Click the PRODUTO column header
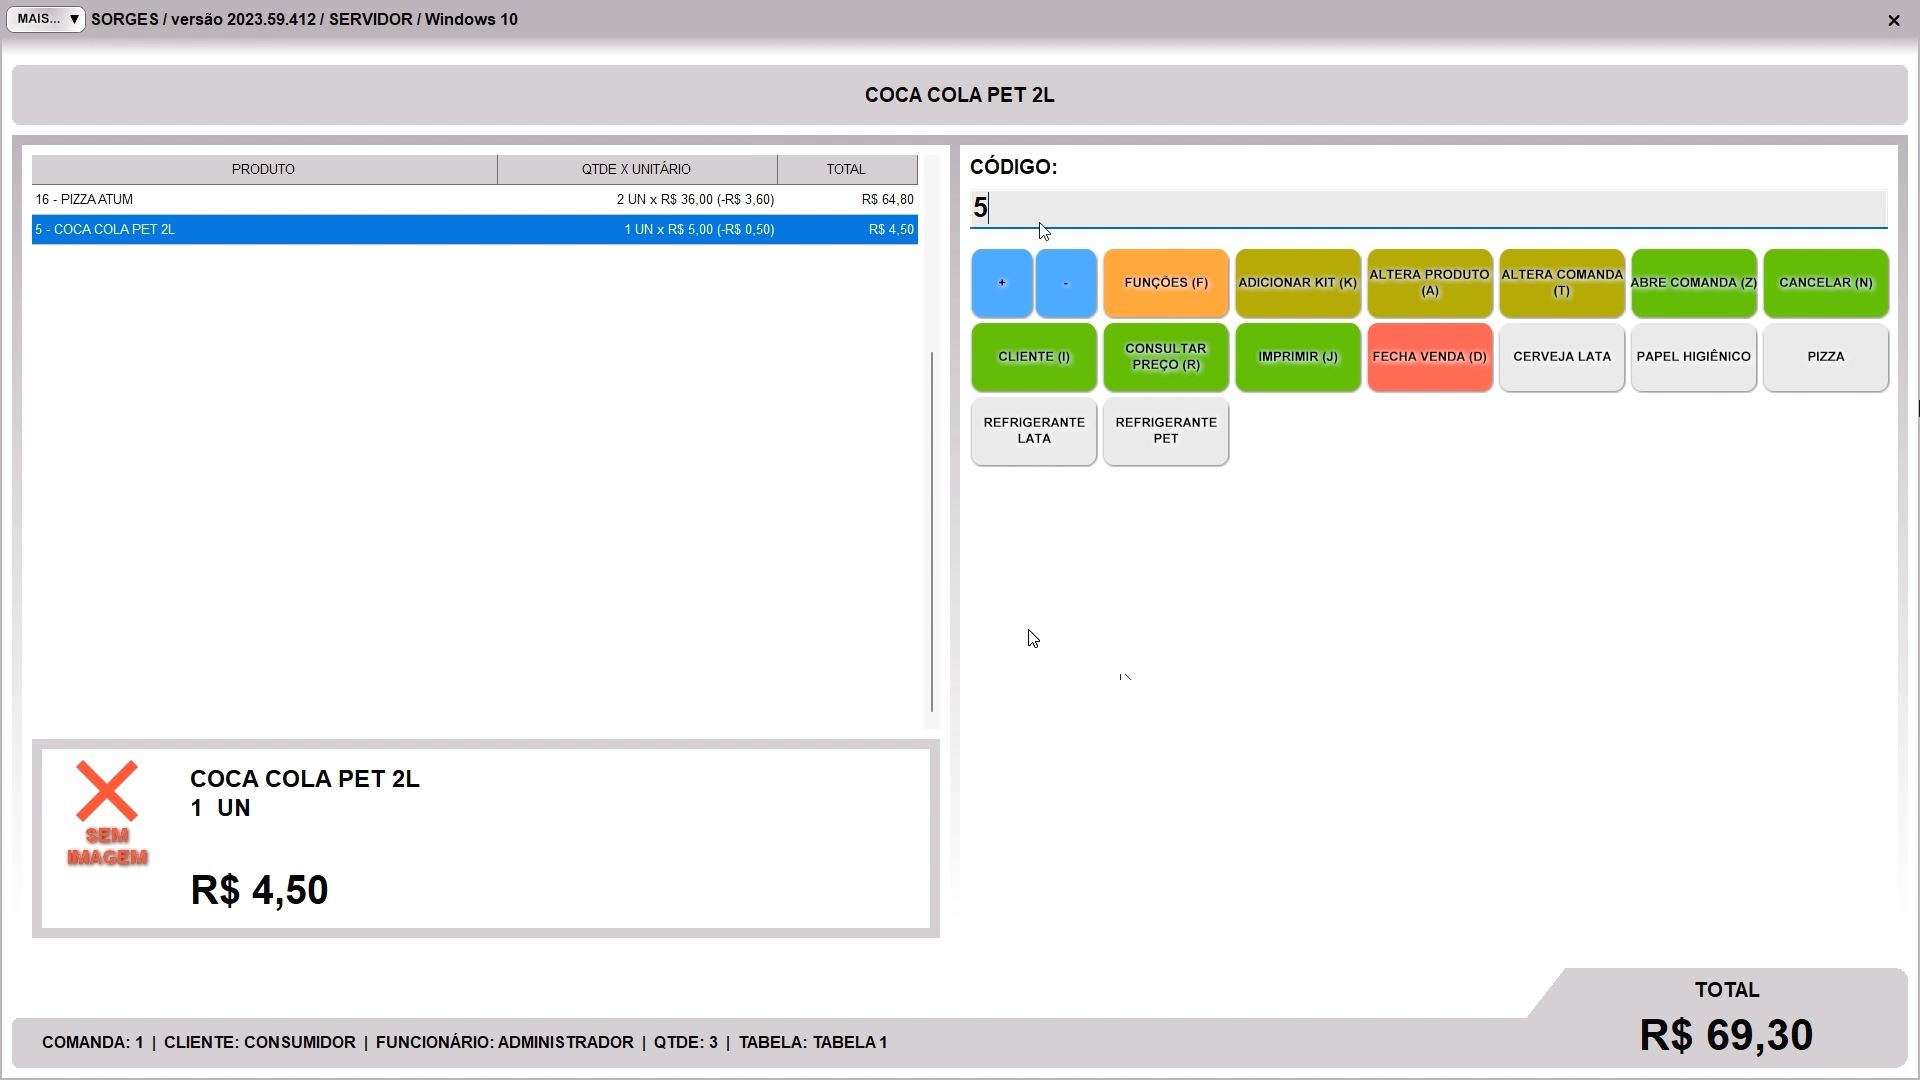This screenshot has width=1920, height=1080. point(264,169)
